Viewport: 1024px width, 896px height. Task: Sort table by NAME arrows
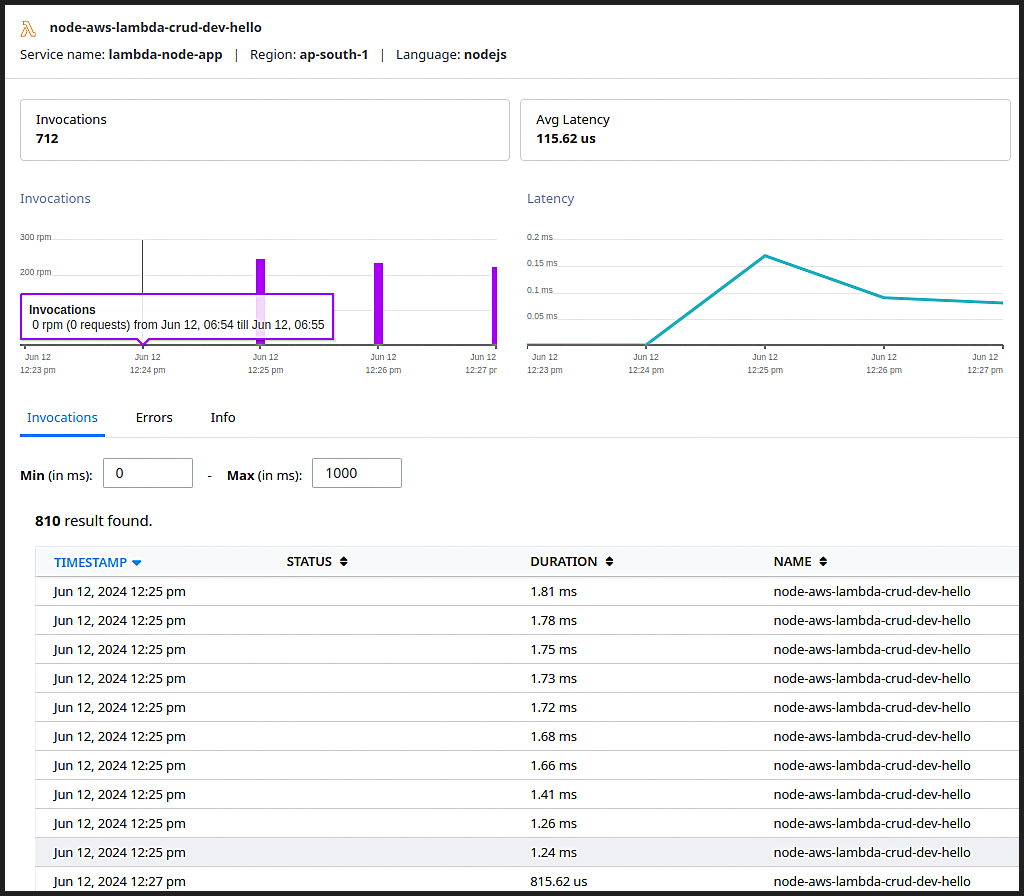click(x=823, y=562)
